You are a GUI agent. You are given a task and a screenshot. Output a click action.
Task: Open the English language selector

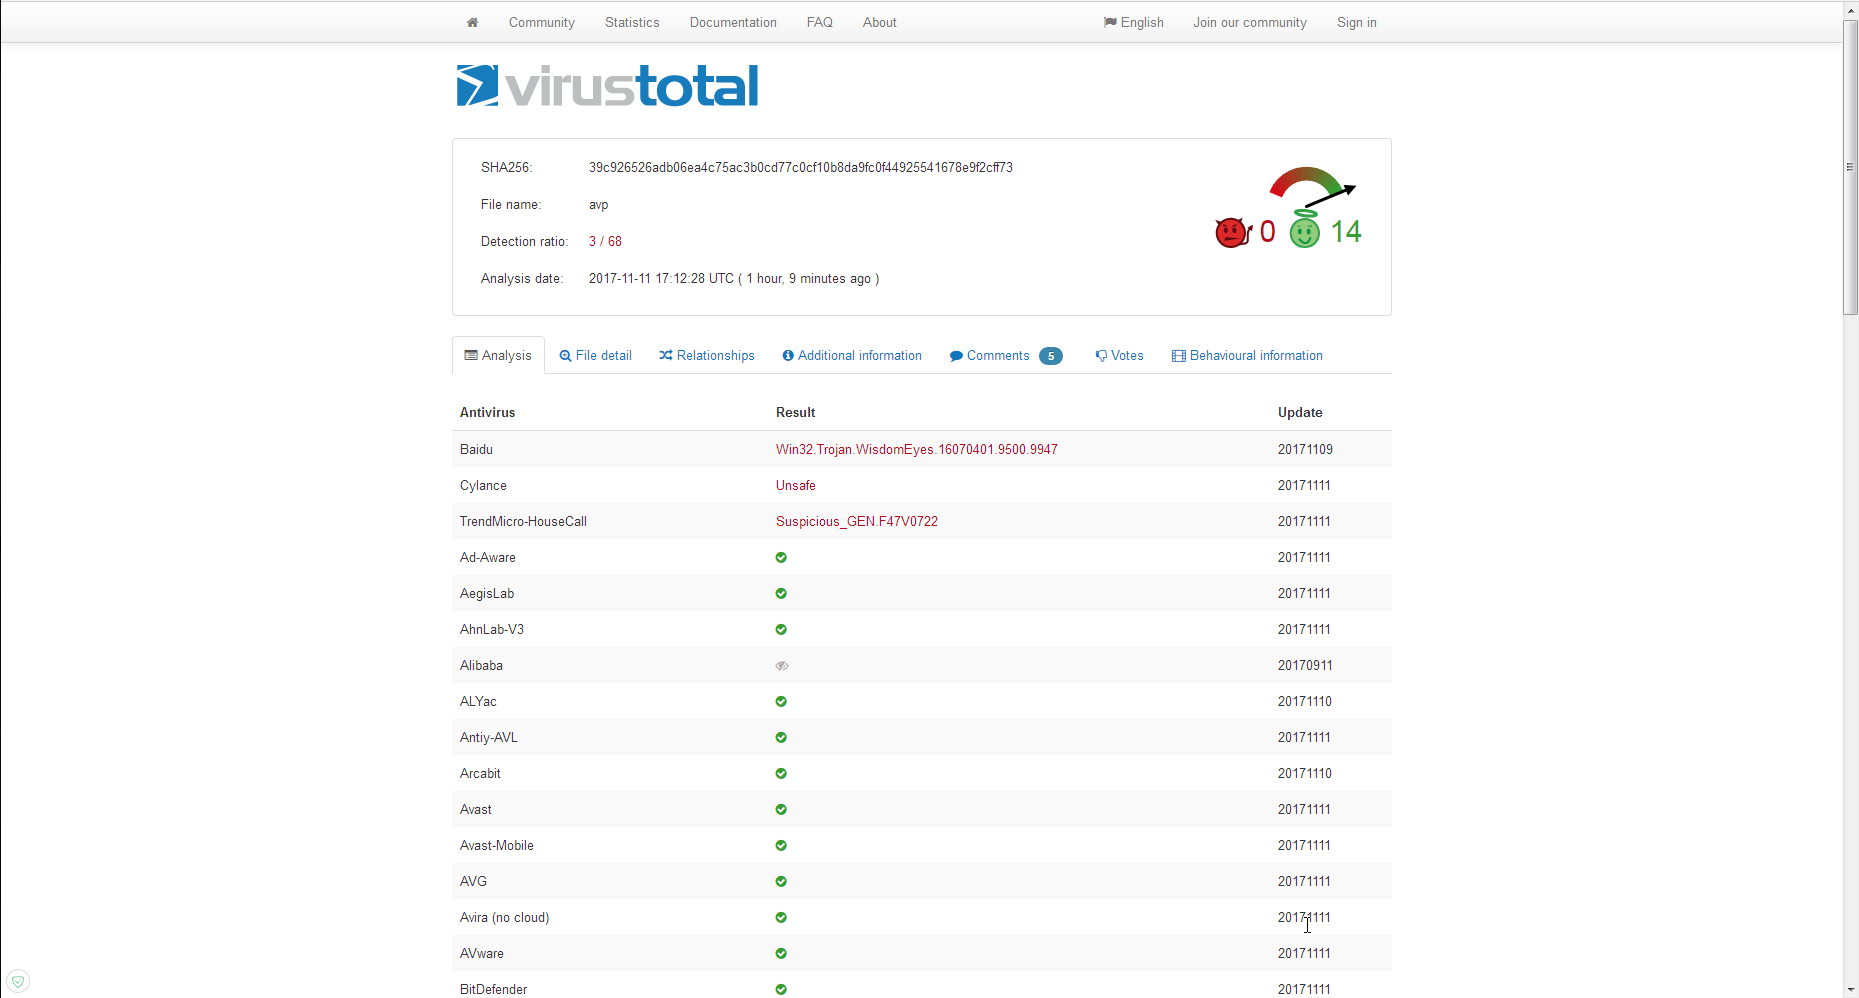(x=1133, y=22)
